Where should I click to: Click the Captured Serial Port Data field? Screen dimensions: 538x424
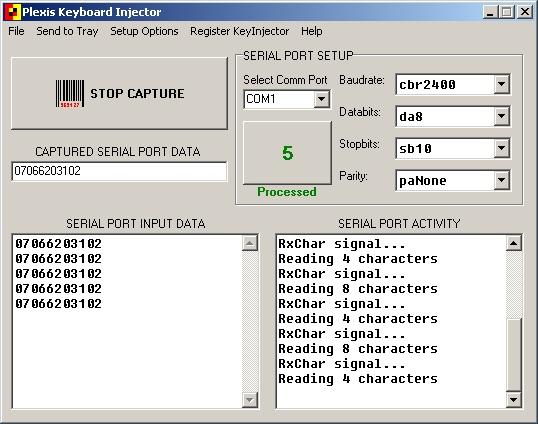[119, 171]
